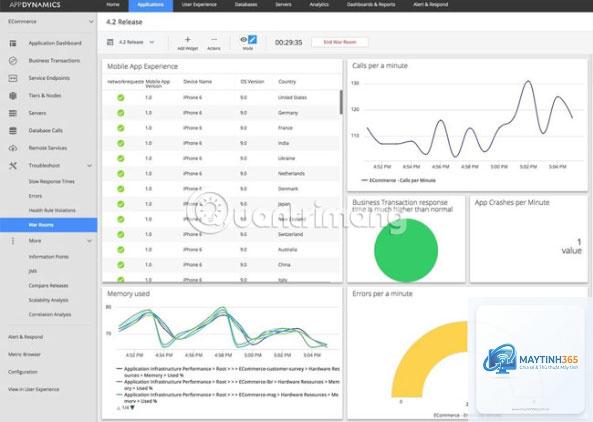The image size is (593, 422).
Task: Open Information Points under More
Action: [48, 257]
